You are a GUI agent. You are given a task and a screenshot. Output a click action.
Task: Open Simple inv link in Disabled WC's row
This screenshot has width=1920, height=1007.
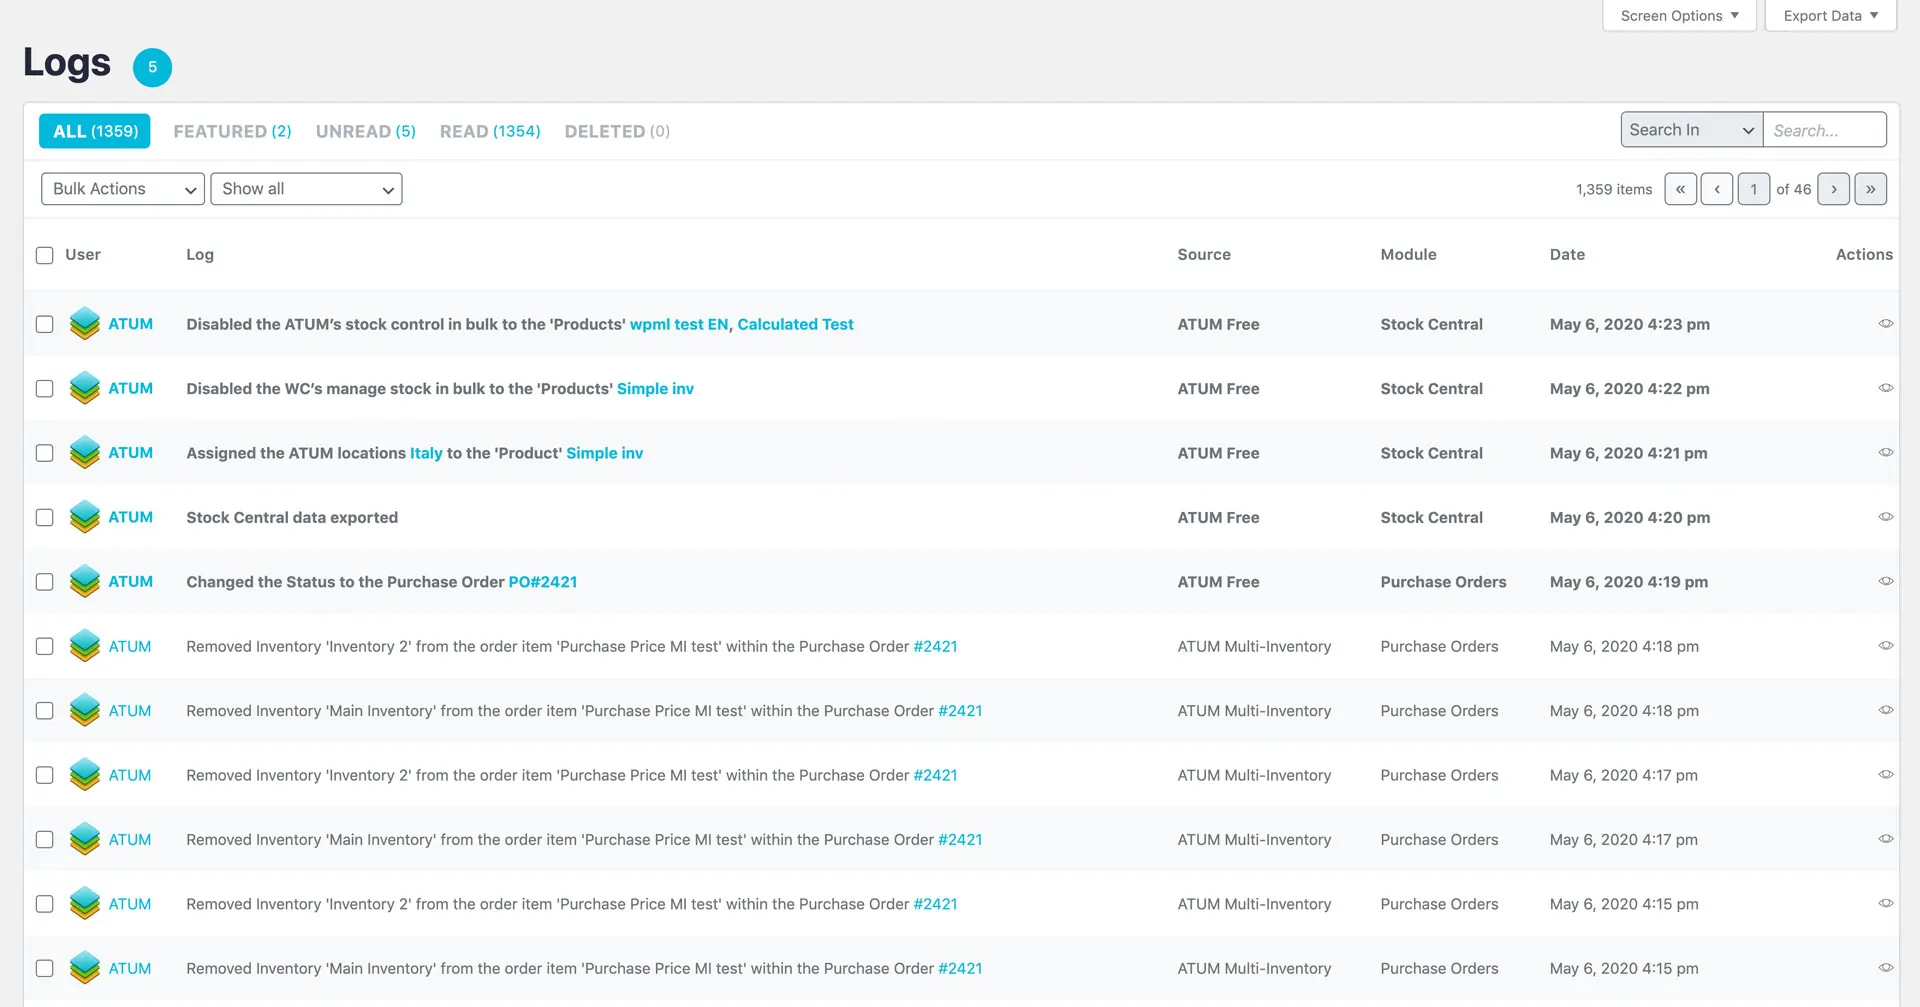point(655,388)
